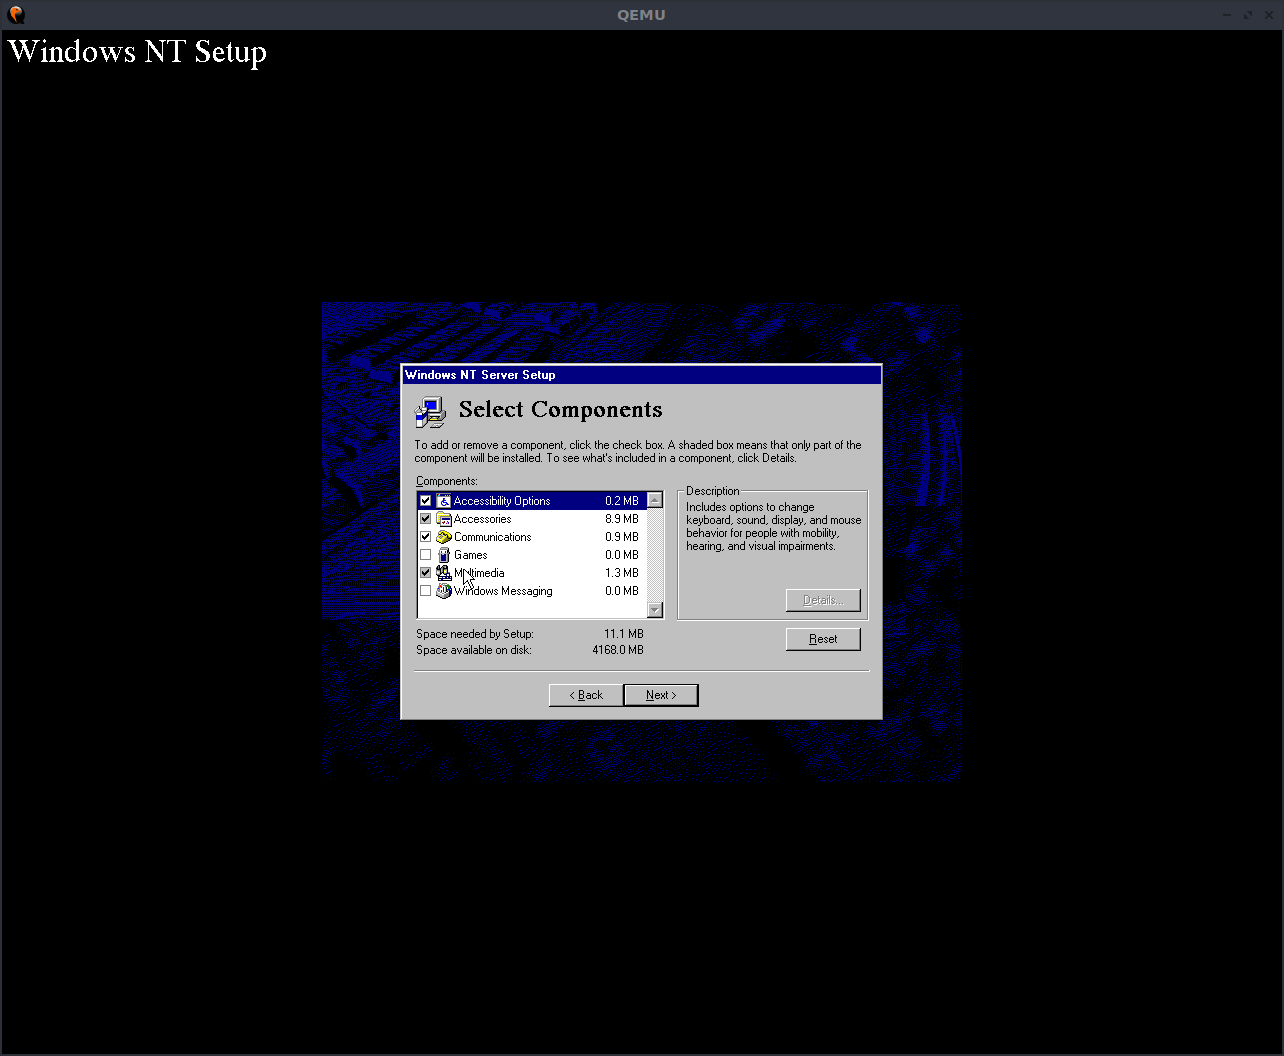Viewport: 1284px width, 1056px height.
Task: Click the components list scroll-up arrow
Action: [x=655, y=500]
